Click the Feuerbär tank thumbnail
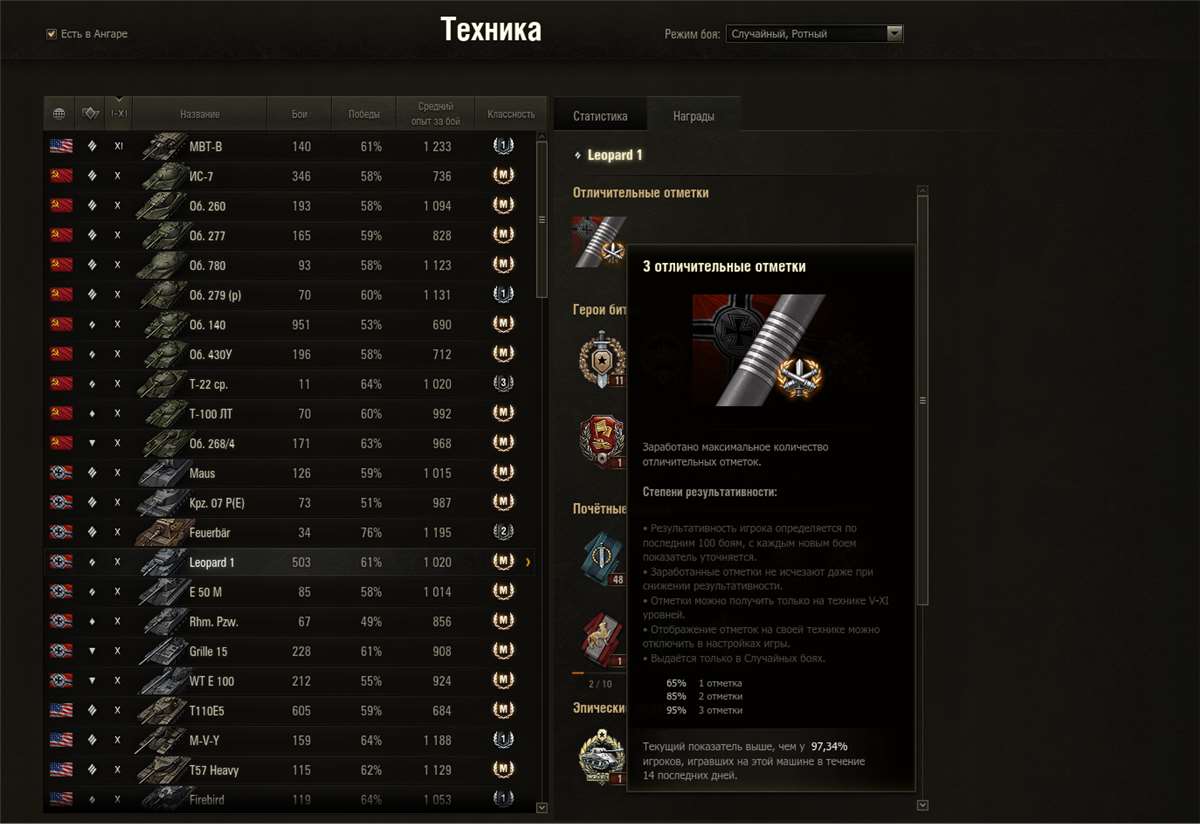The height and width of the screenshot is (824, 1200). pos(160,532)
